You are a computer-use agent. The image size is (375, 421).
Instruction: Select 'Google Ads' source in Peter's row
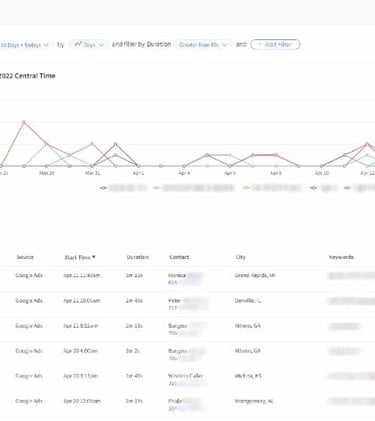[29, 301]
